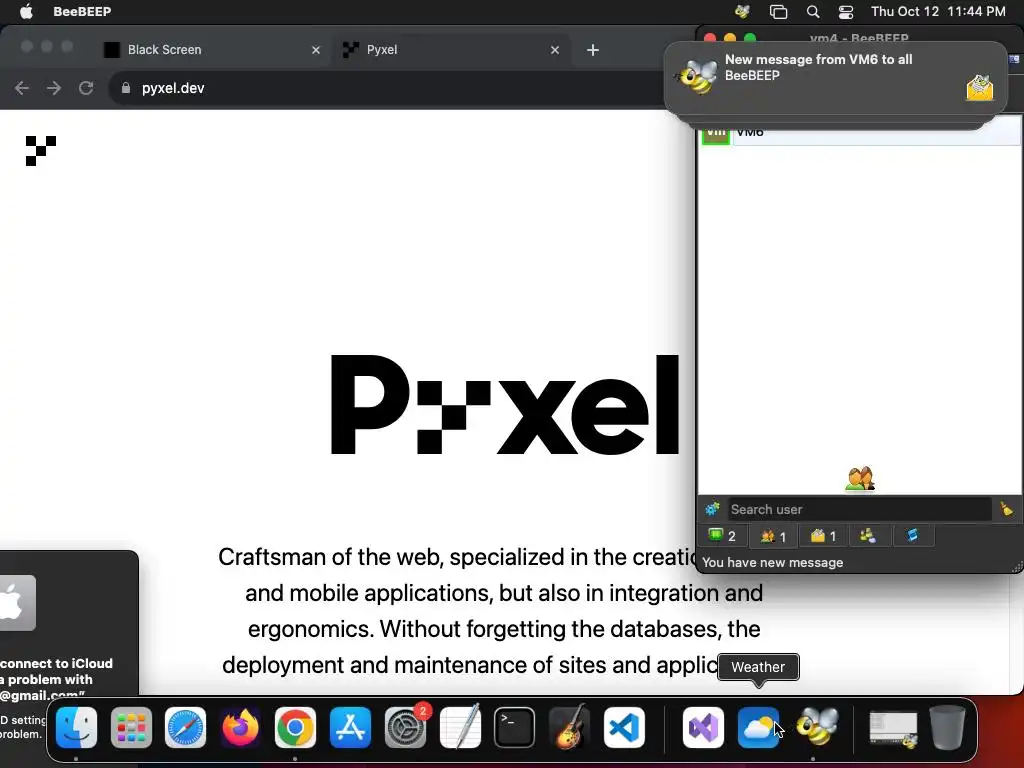This screenshot has width=1024, height=768.
Task: Open Stage Manager windows icon in menu bar
Action: tap(778, 11)
